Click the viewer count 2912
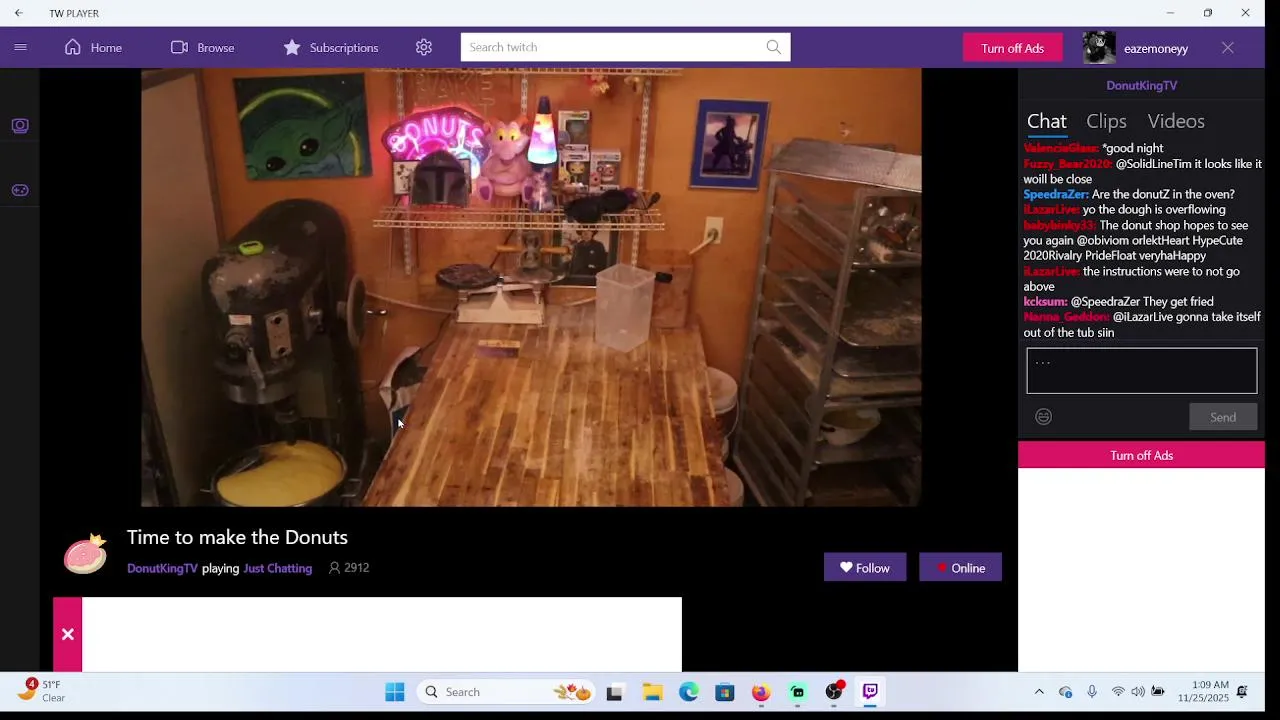This screenshot has width=1280, height=720. click(349, 568)
